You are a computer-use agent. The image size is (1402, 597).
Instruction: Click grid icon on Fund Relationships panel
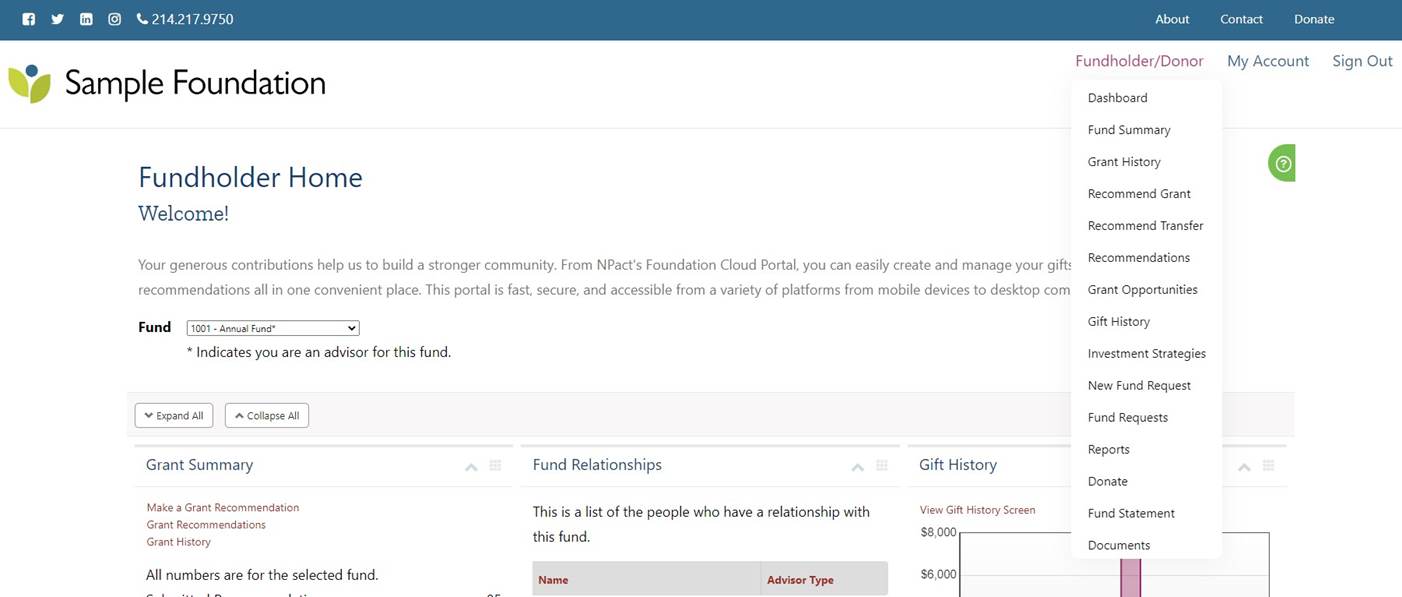click(882, 466)
